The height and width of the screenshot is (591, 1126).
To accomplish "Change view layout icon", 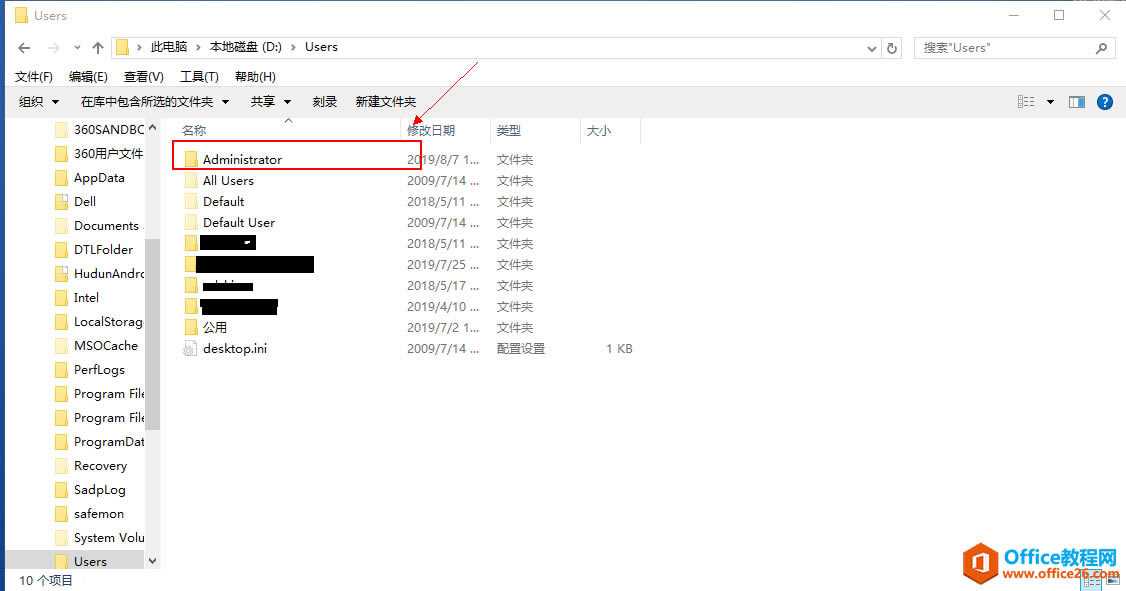I will point(1026,102).
